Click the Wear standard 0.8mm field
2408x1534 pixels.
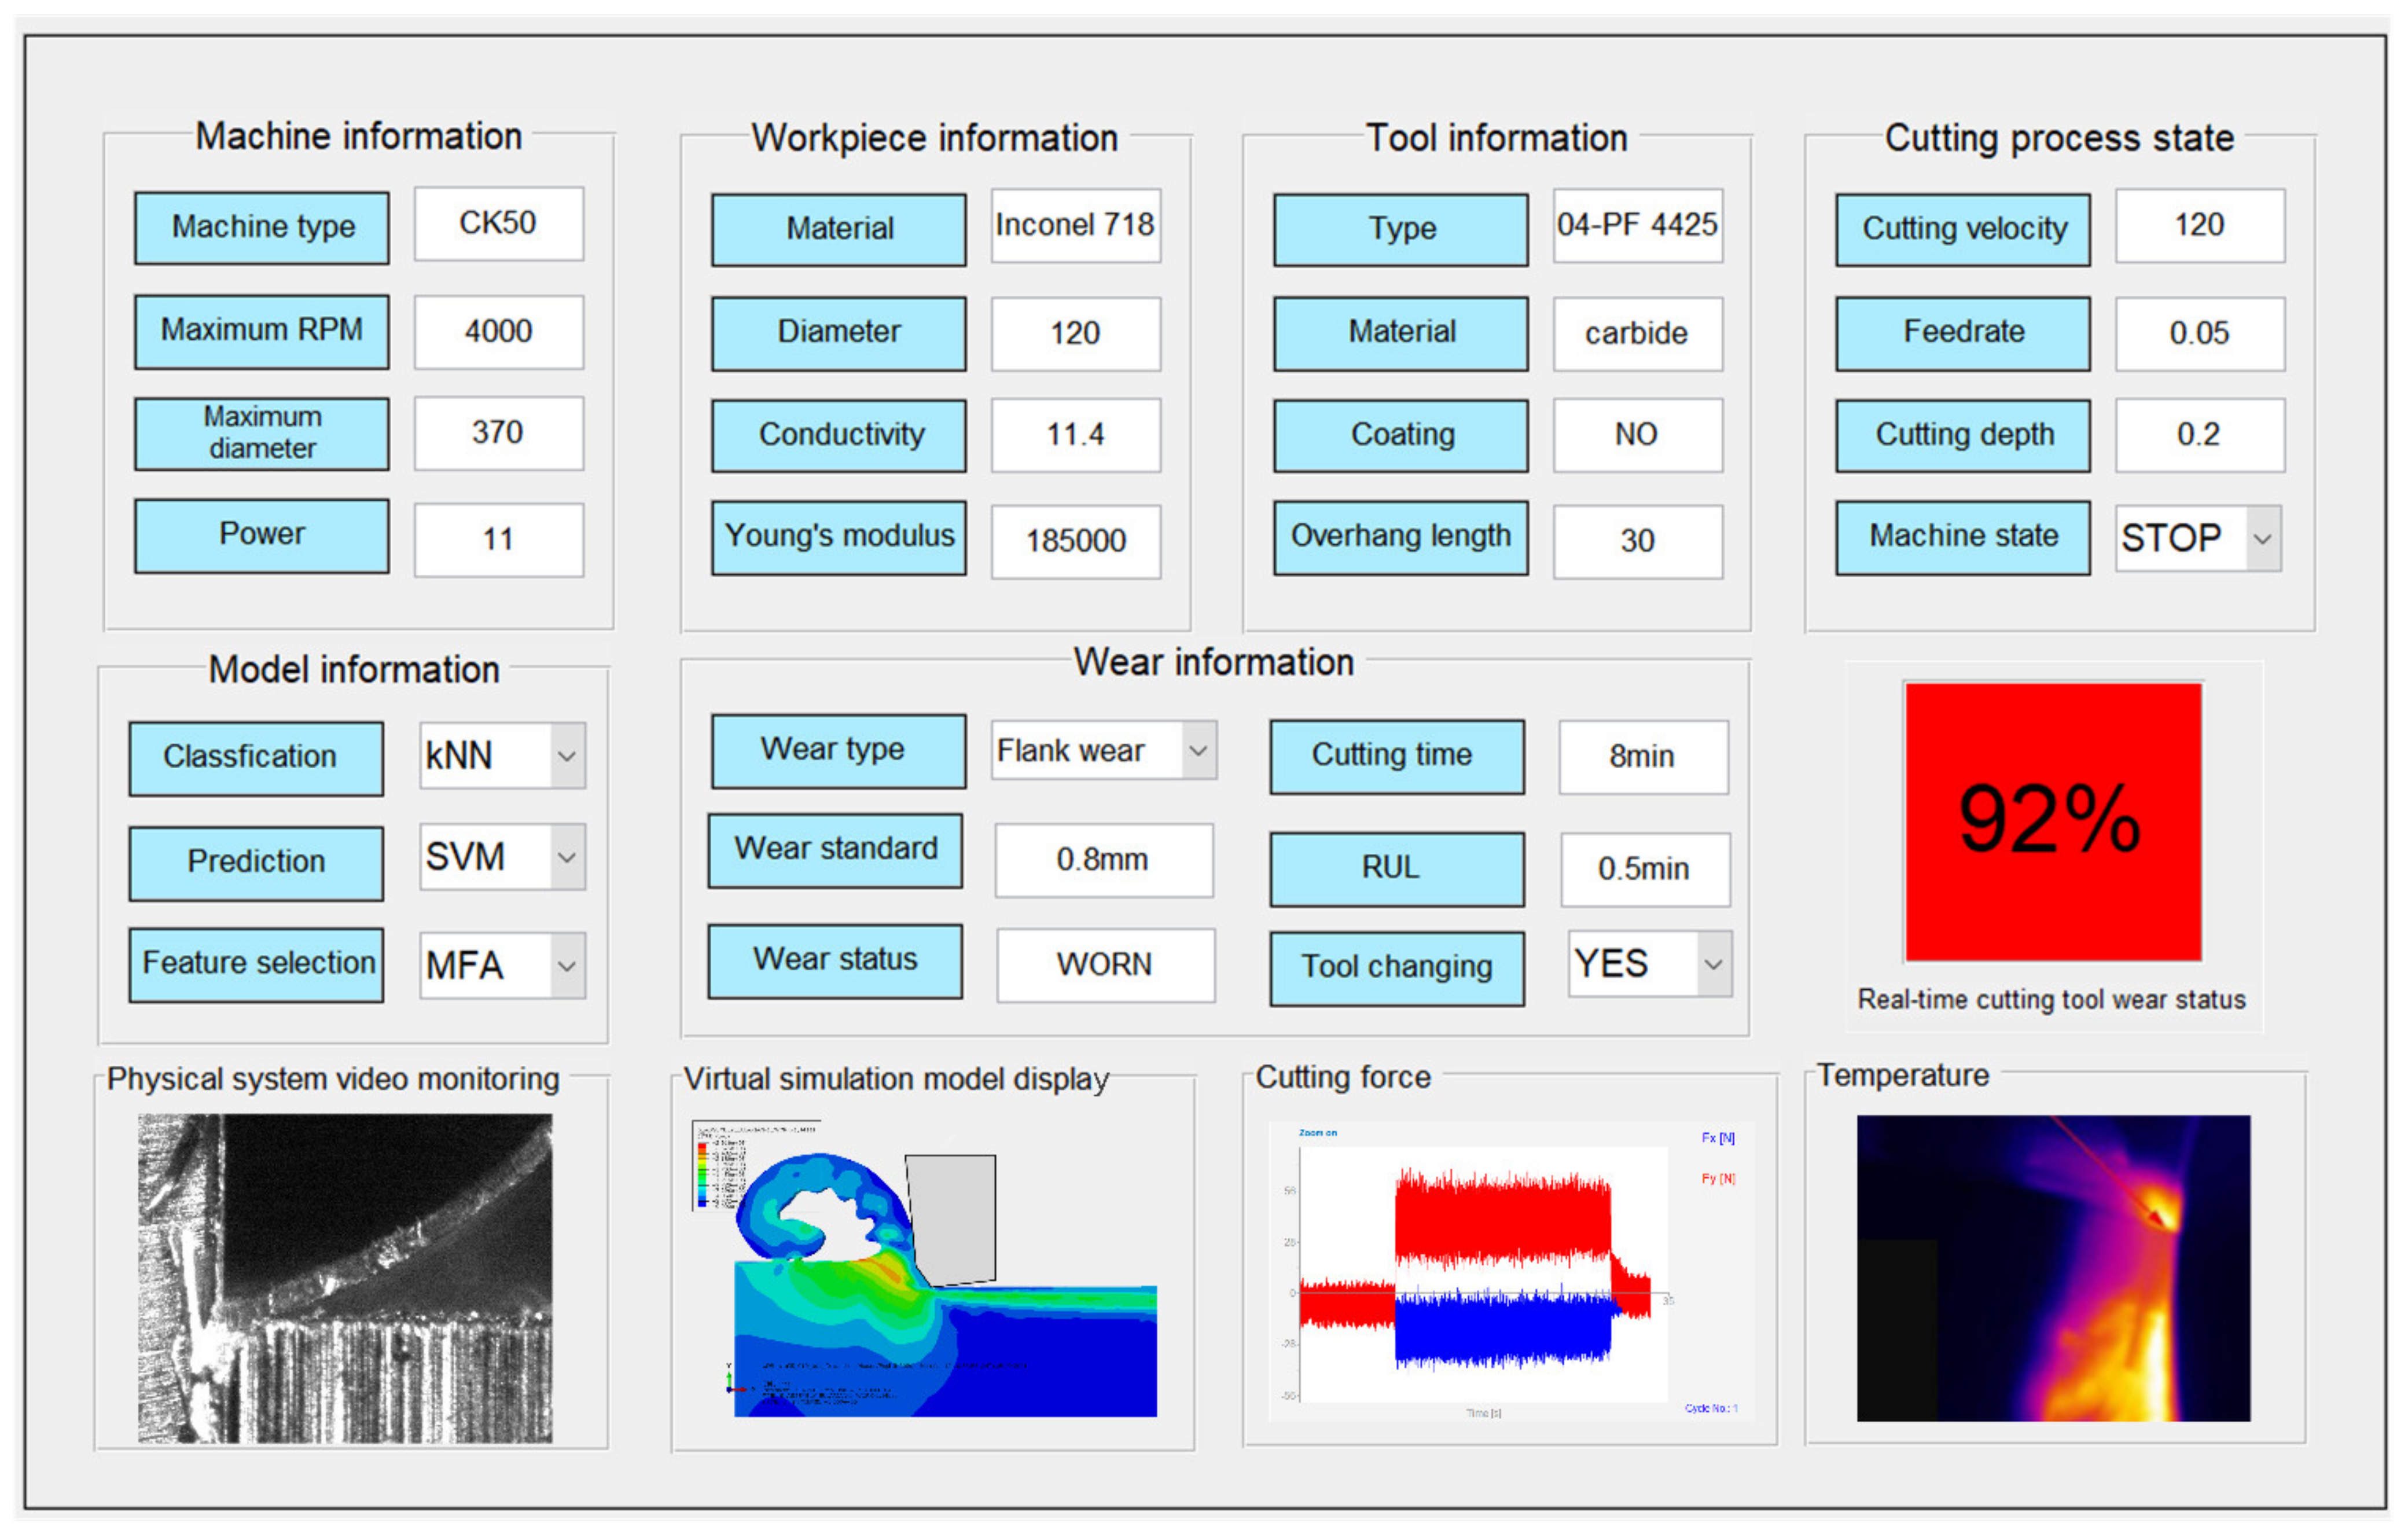coord(1103,860)
